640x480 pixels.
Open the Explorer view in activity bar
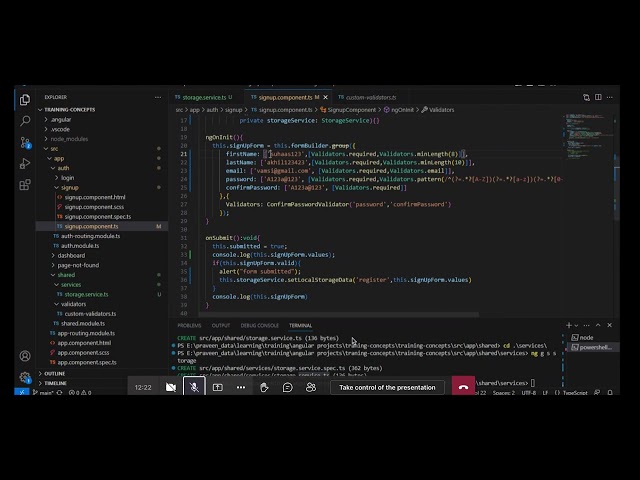click(25, 100)
